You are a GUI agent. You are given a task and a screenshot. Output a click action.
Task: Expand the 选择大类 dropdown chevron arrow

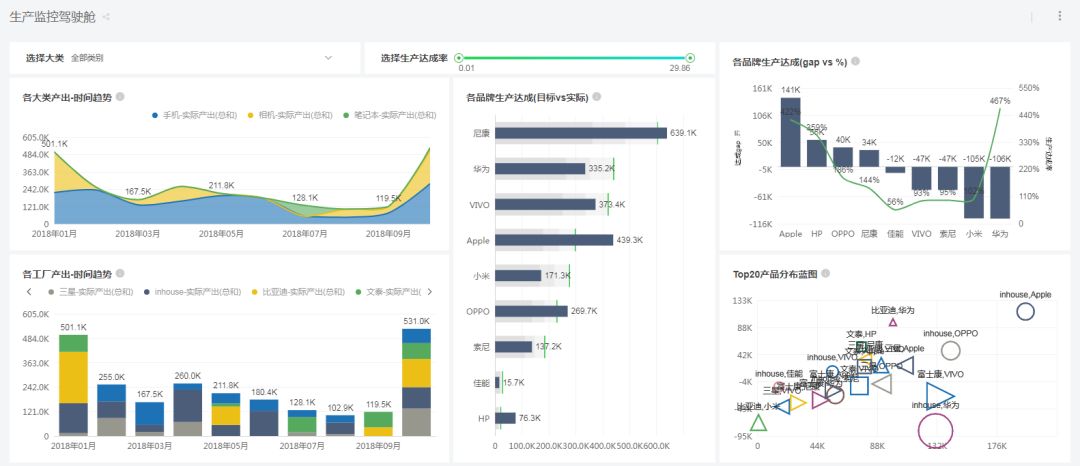click(329, 58)
